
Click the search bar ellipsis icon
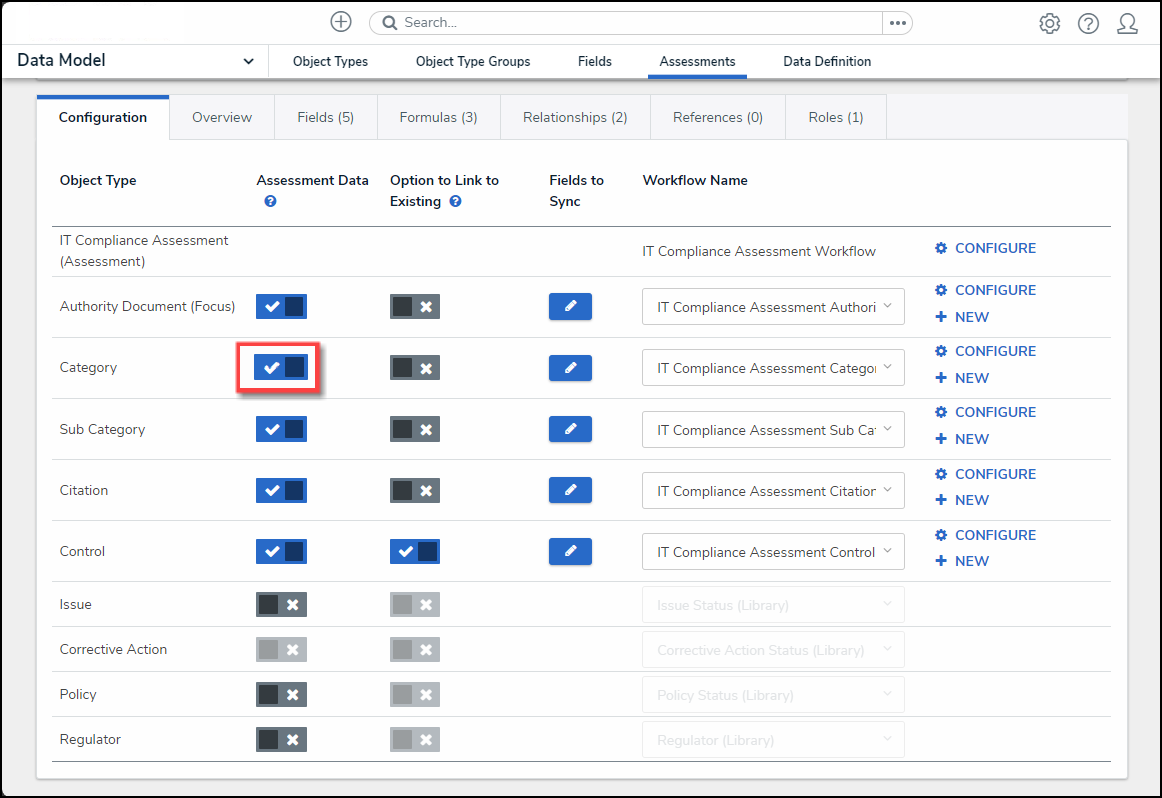(897, 23)
